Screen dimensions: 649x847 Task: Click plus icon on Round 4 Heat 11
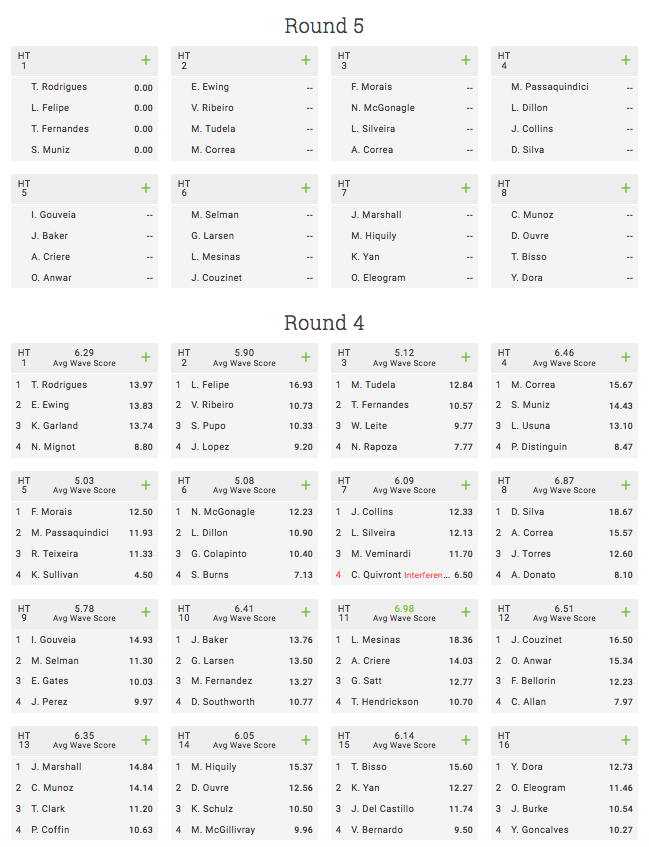coord(466,612)
